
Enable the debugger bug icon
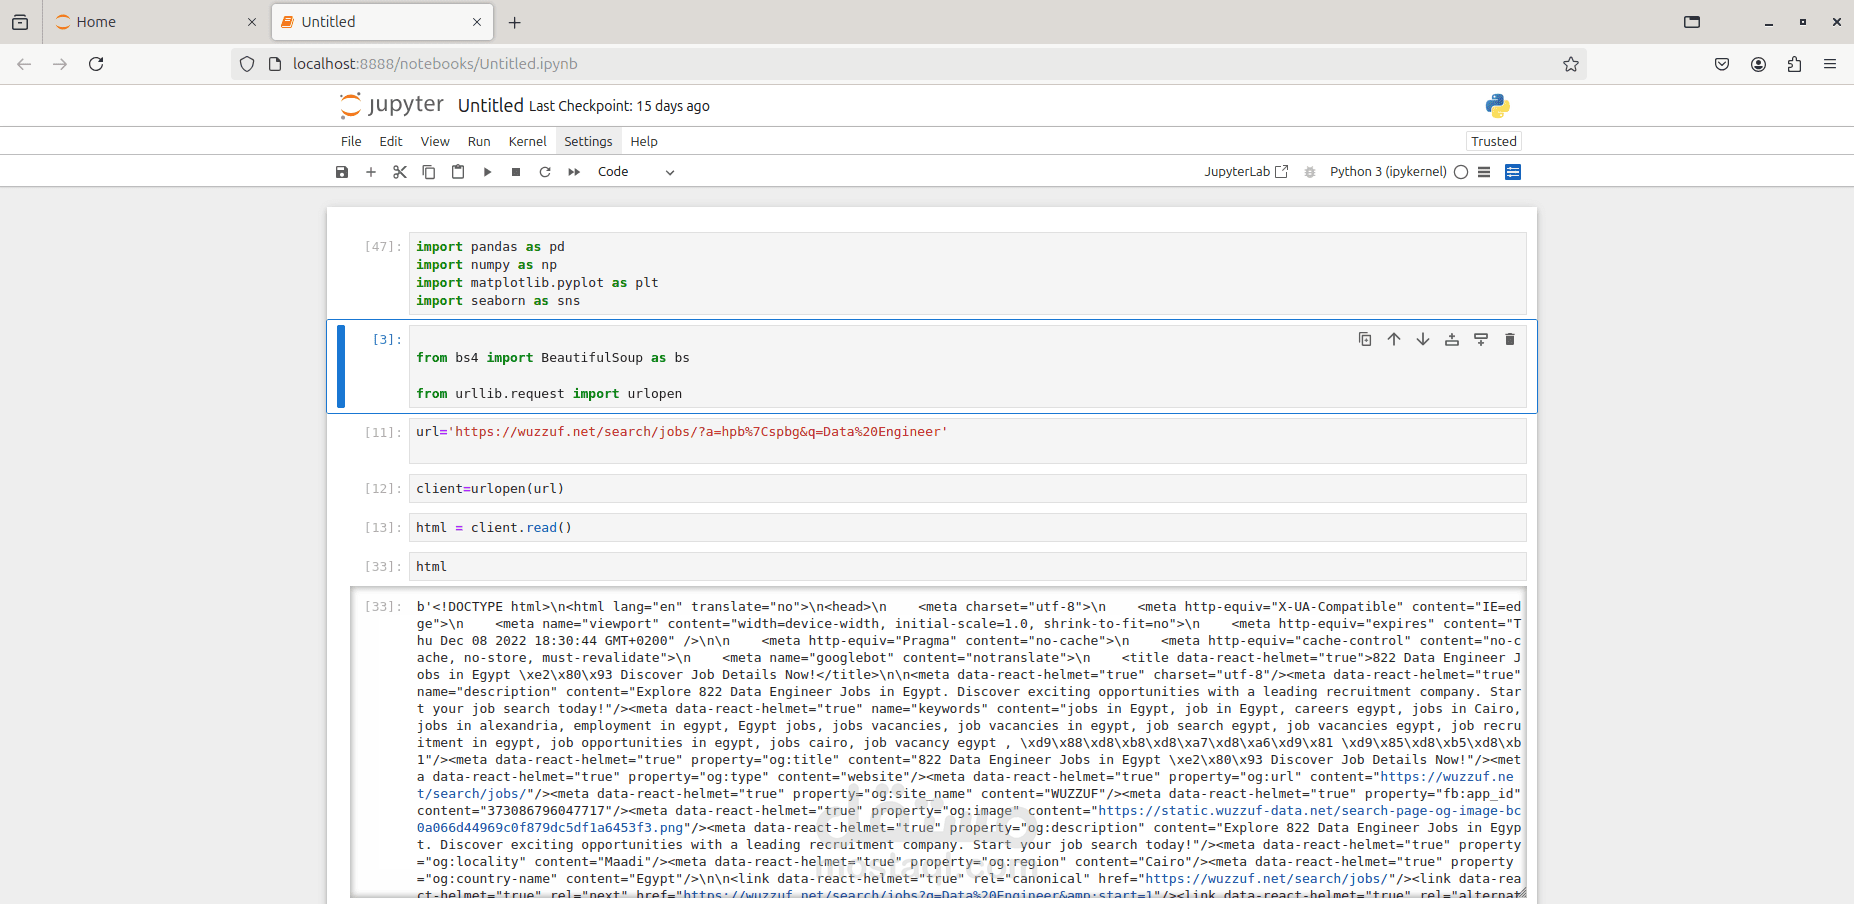(x=1310, y=172)
